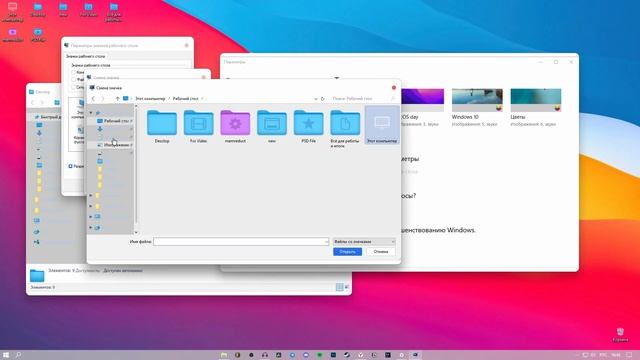Expand the lower yellow folder tree node
This screenshot has width=640, height=360.
click(x=91, y=206)
